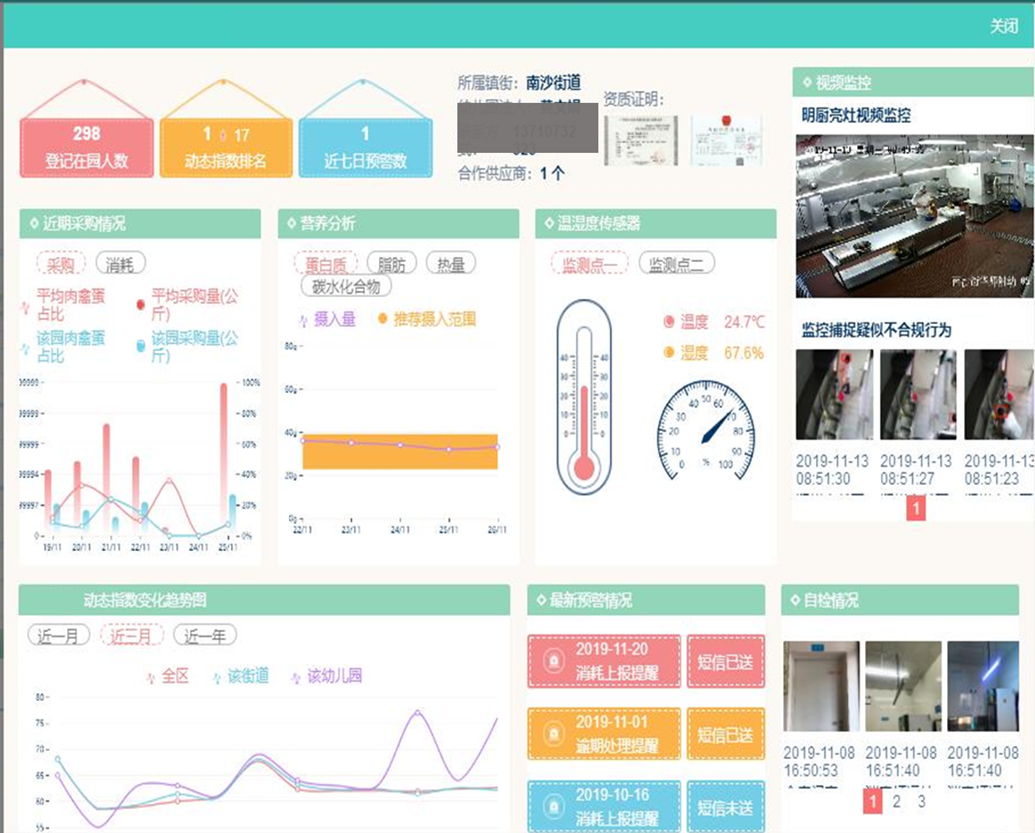Click the orange 湿度 legend dot
Image resolution: width=1035 pixels, height=833 pixels.
point(669,352)
